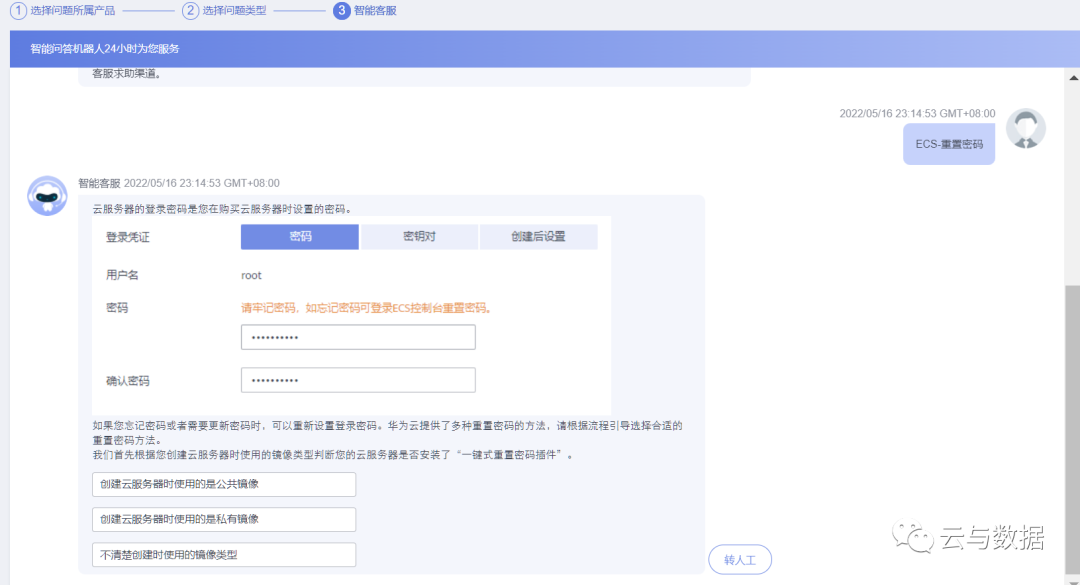Switch to the "密钥对" login credential tab
This screenshot has height=585, width=1080.
click(418, 236)
